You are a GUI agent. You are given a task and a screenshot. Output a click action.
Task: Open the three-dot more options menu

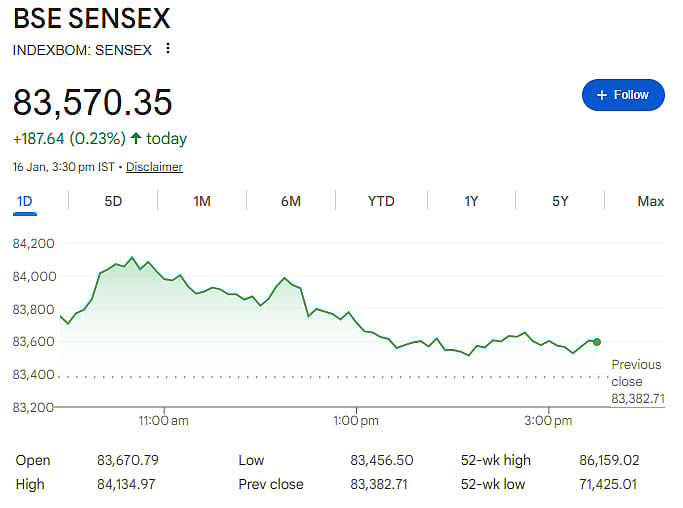(168, 49)
